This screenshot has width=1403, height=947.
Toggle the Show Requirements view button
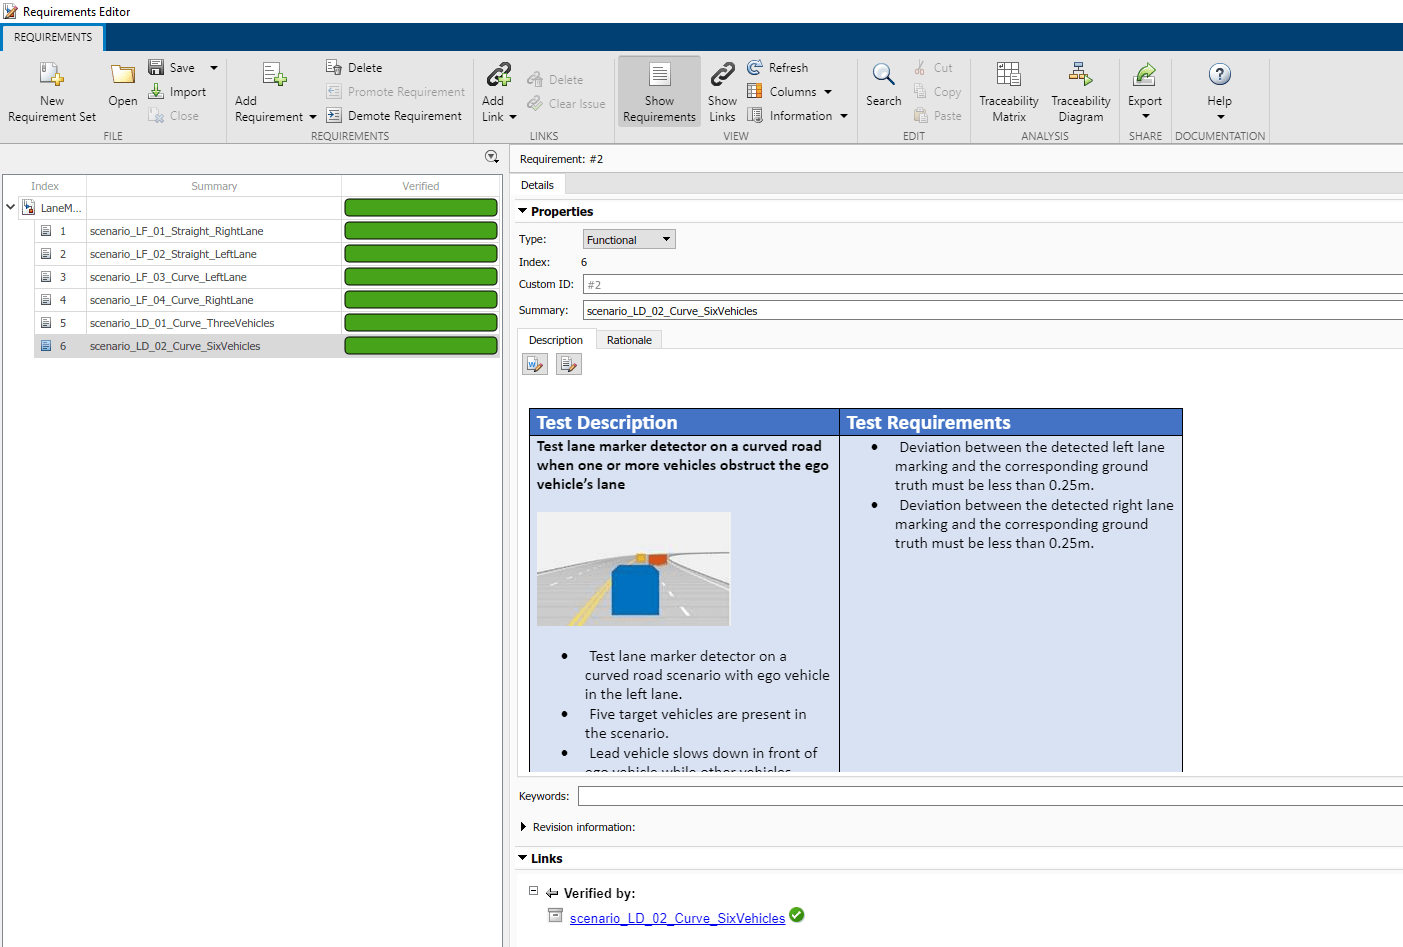659,92
